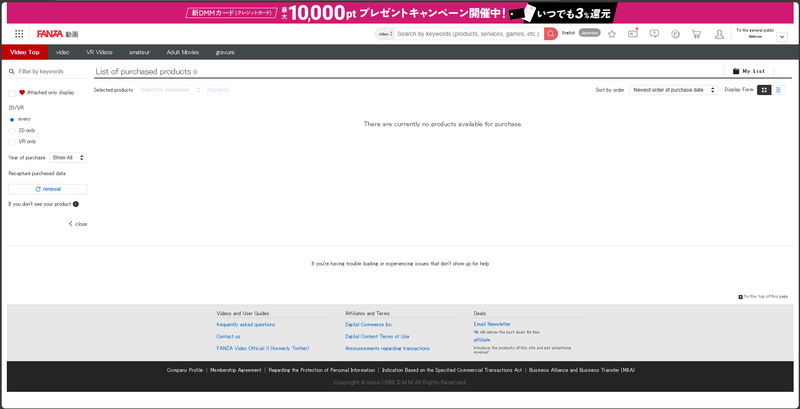Image resolution: width=800 pixels, height=409 pixels.
Task: Toggle Attached only display checkbox
Action: pyautogui.click(x=12, y=93)
